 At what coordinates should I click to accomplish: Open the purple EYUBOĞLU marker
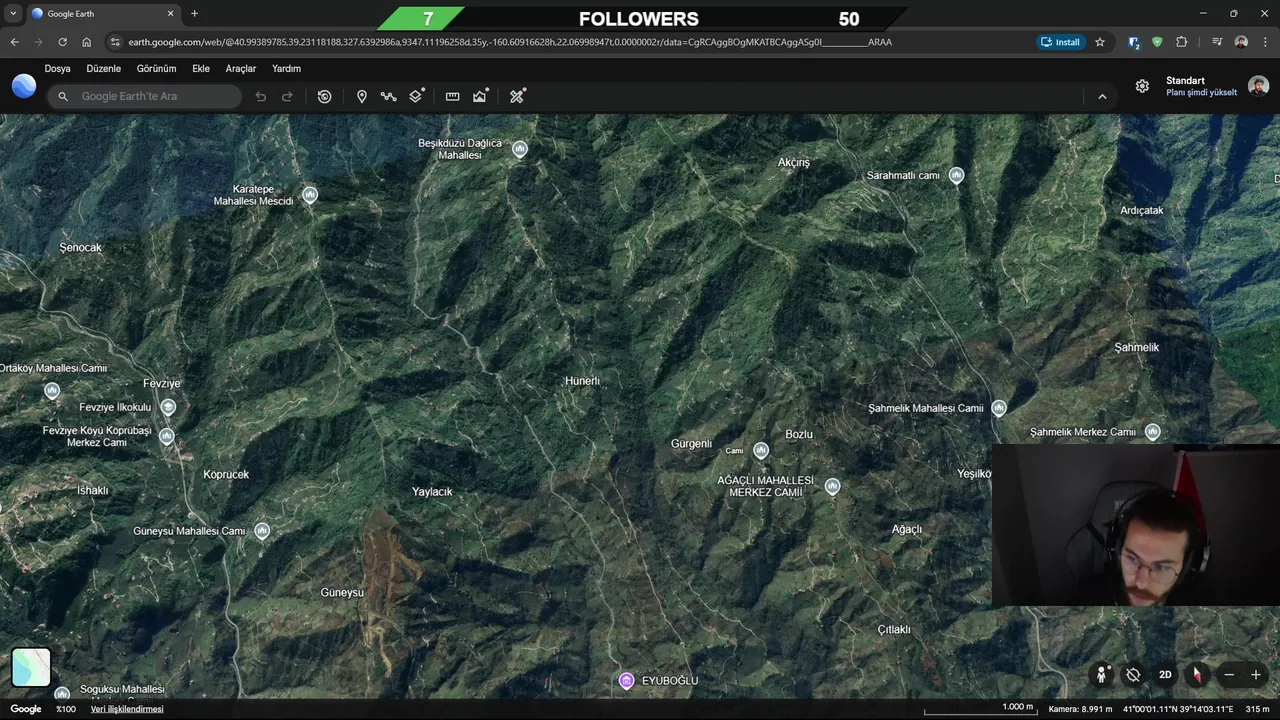[x=626, y=681]
